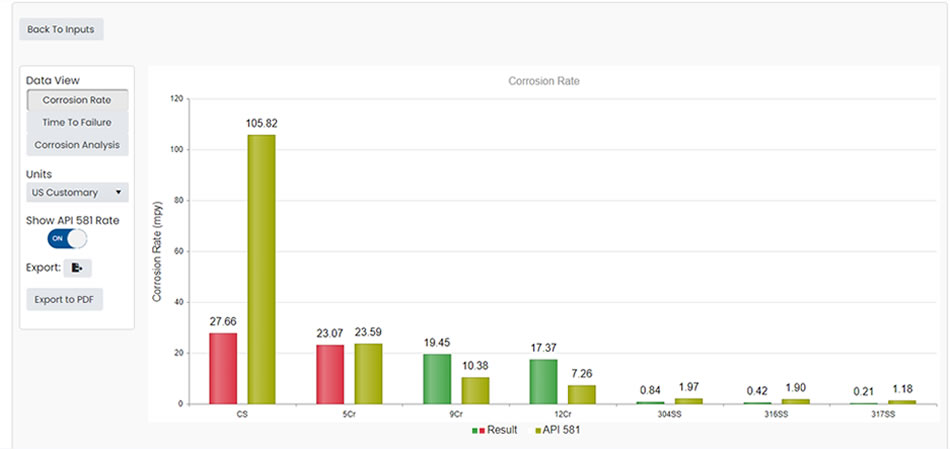
Task: Click the 12Cr Result bar at 17.37
Action: tap(543, 381)
